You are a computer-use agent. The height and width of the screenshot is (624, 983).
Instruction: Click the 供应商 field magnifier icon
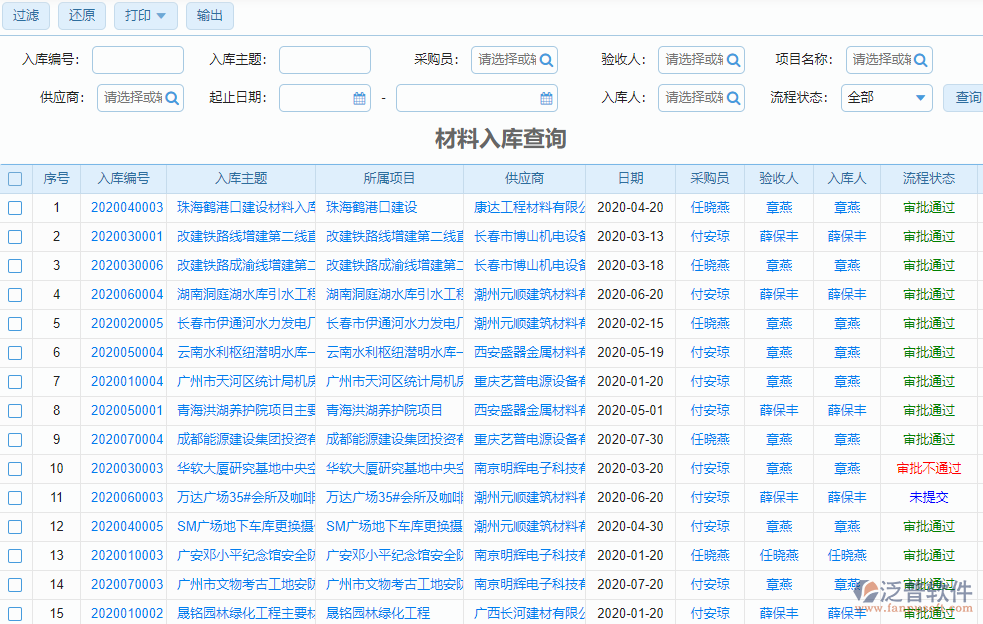pos(174,97)
